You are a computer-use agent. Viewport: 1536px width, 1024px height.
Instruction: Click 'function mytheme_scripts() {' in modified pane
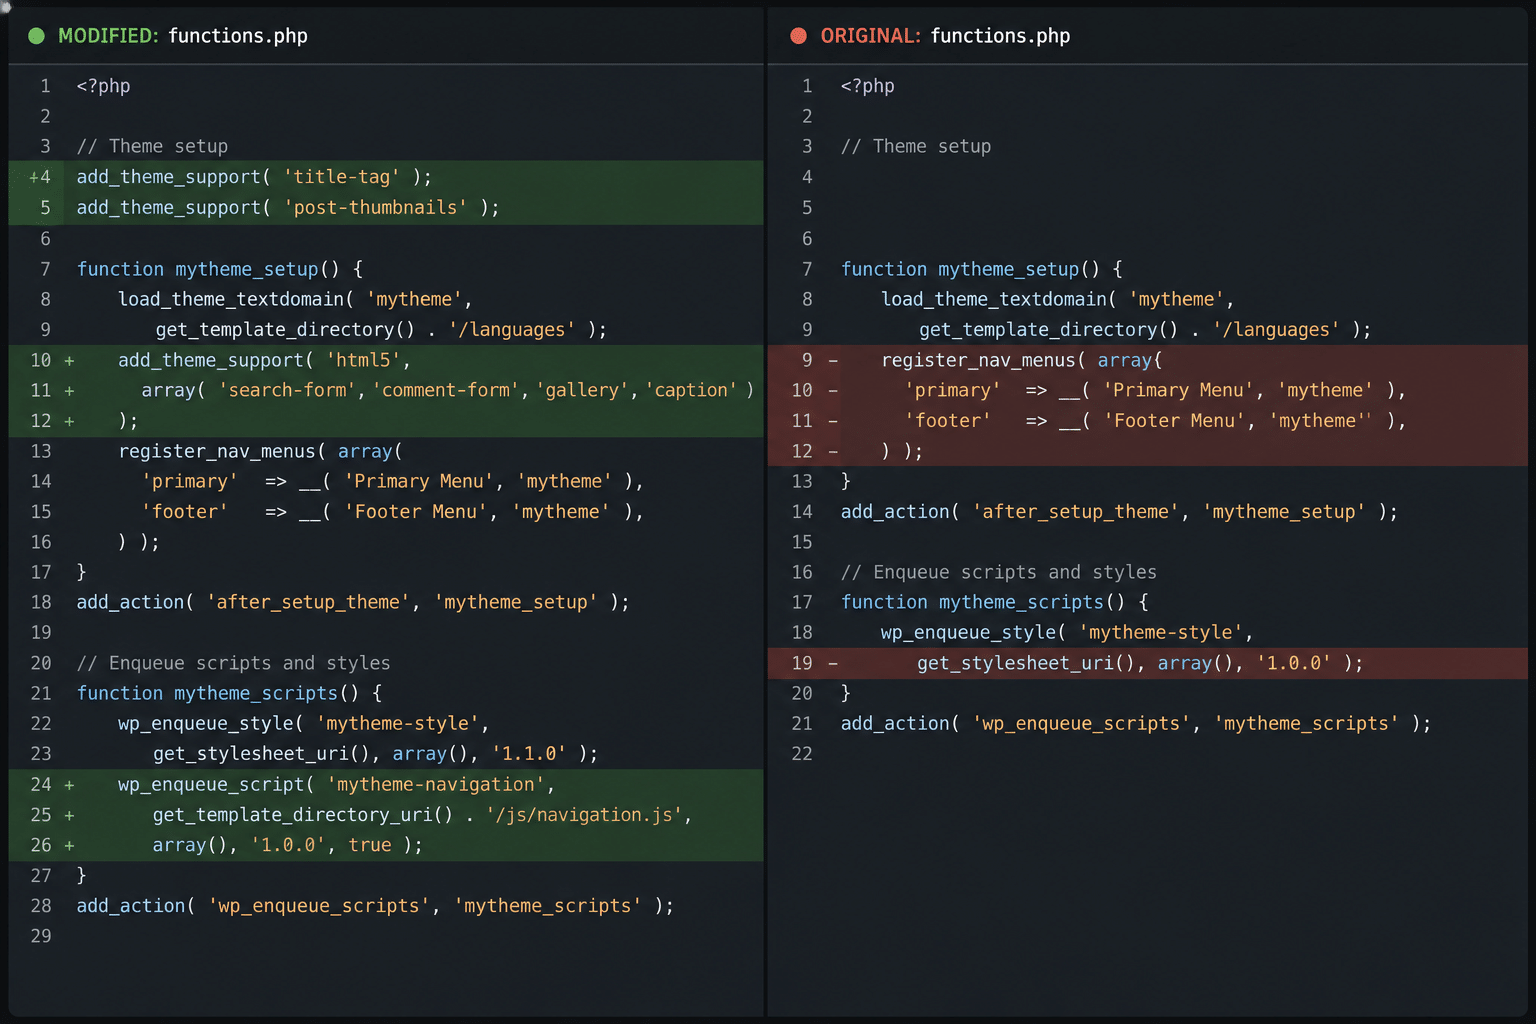230,693
